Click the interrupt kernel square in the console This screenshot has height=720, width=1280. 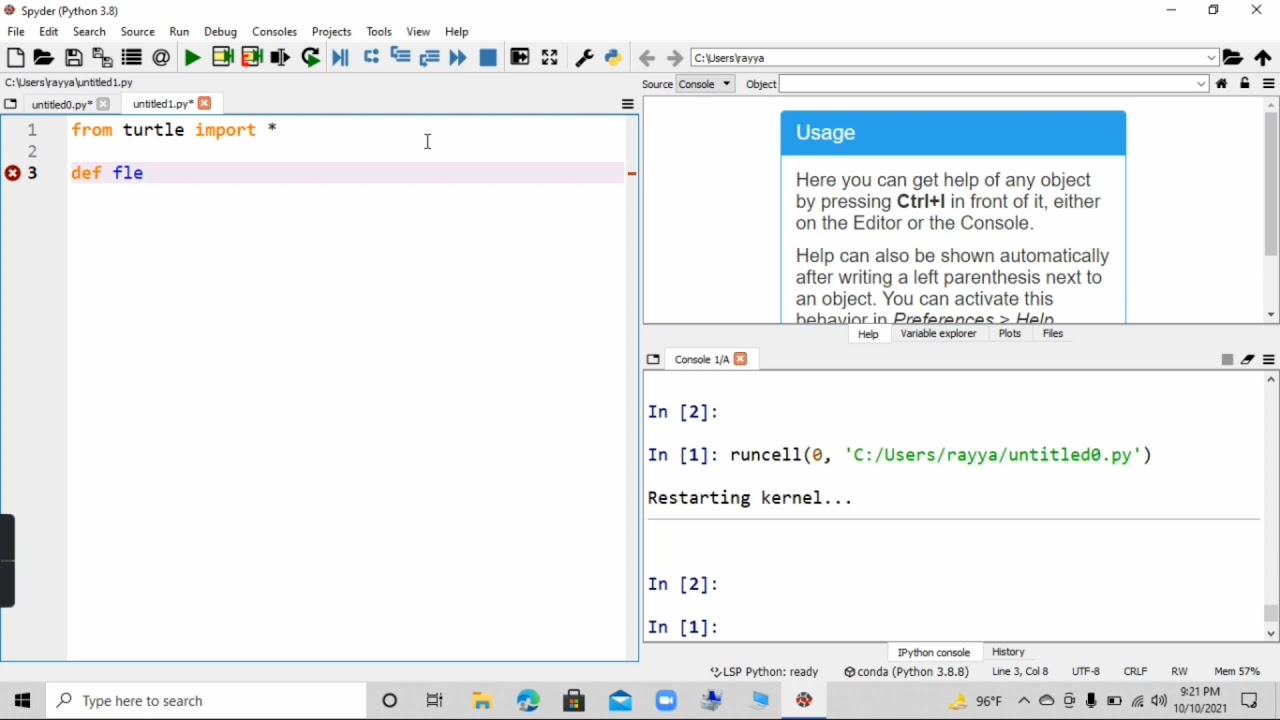click(x=1227, y=360)
